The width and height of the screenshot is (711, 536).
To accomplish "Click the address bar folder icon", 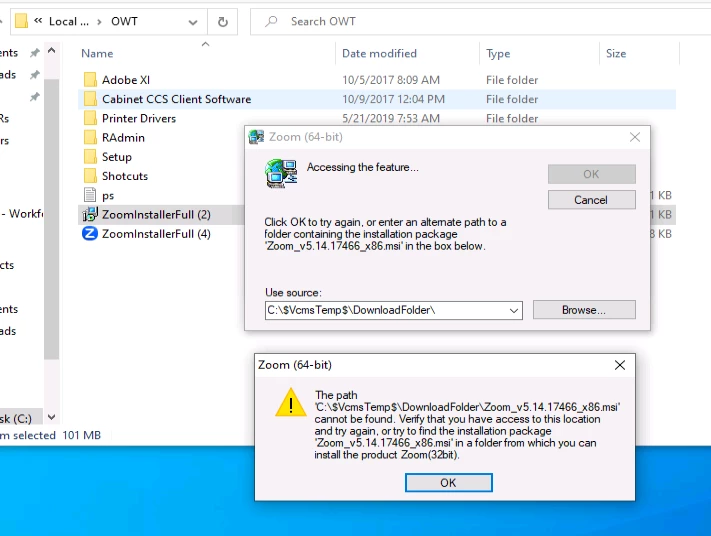I will [21, 21].
